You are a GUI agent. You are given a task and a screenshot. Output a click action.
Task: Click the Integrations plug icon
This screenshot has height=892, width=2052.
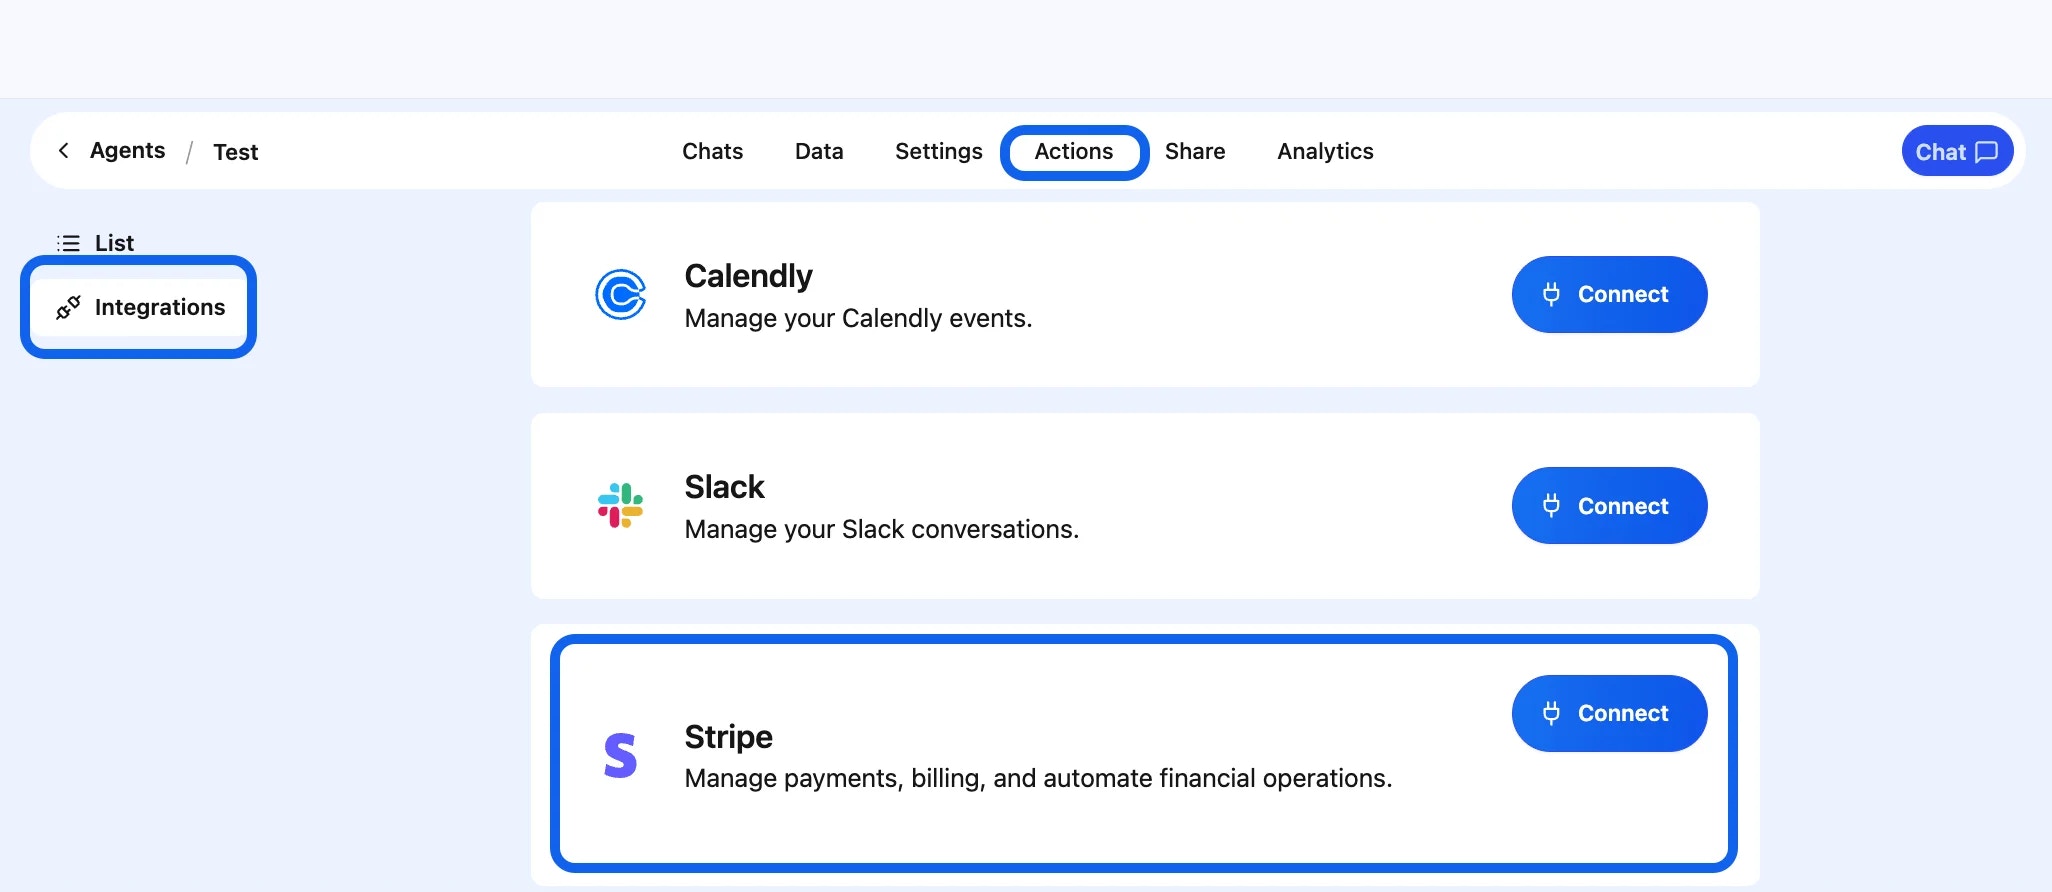[68, 308]
